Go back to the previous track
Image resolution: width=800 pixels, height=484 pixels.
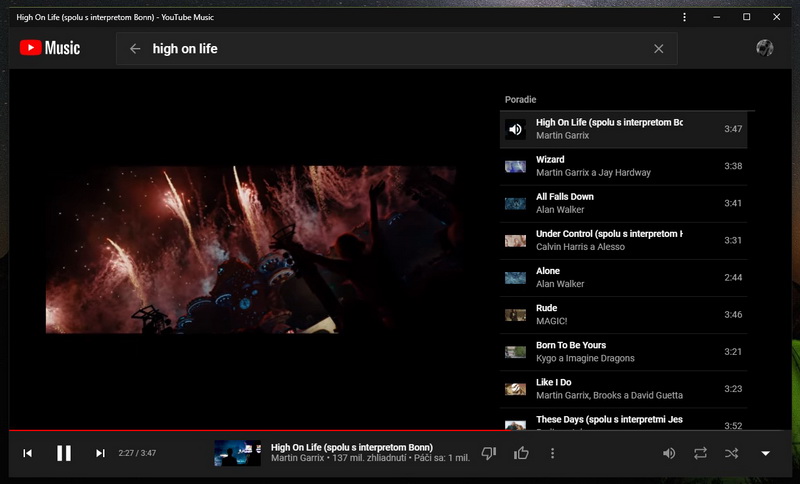pos(28,453)
